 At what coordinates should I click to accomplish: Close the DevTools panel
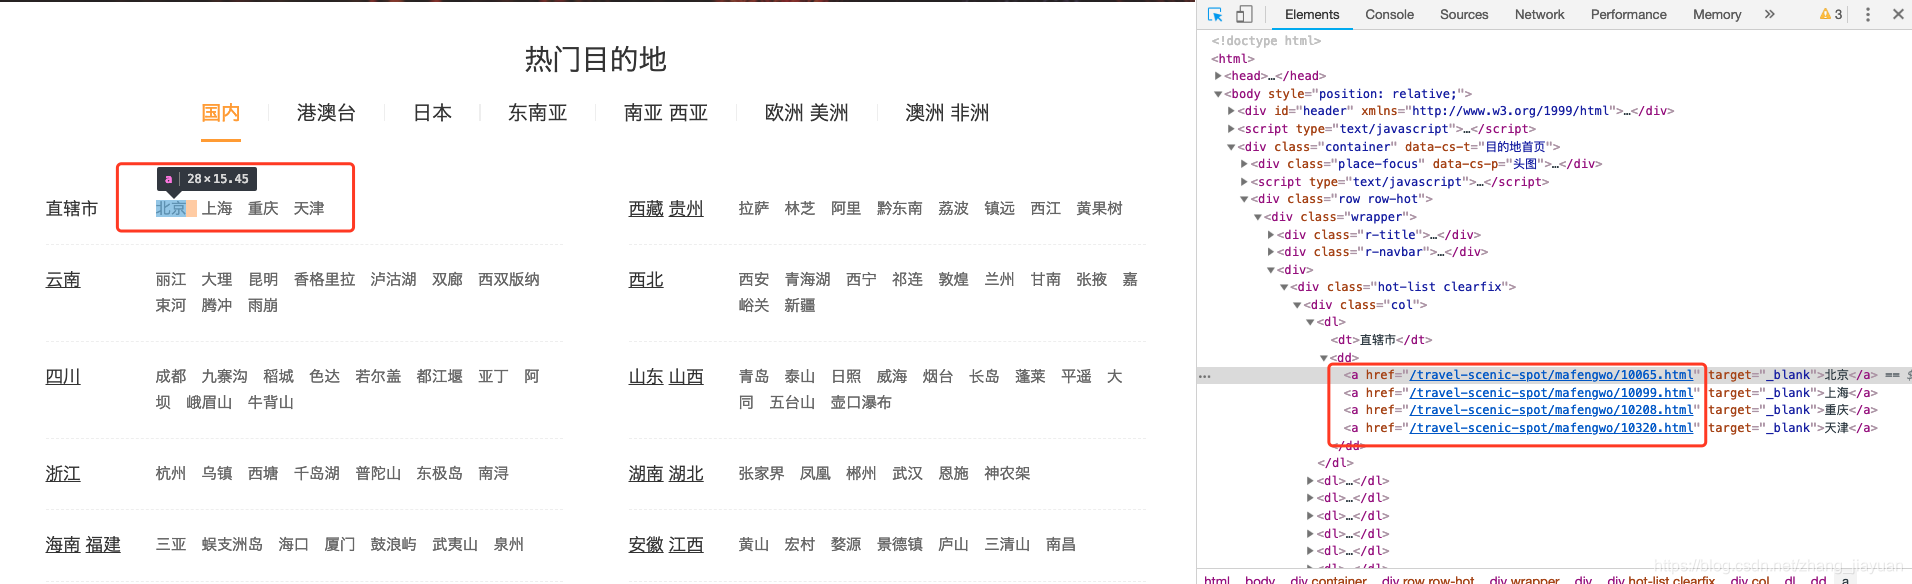click(1898, 14)
